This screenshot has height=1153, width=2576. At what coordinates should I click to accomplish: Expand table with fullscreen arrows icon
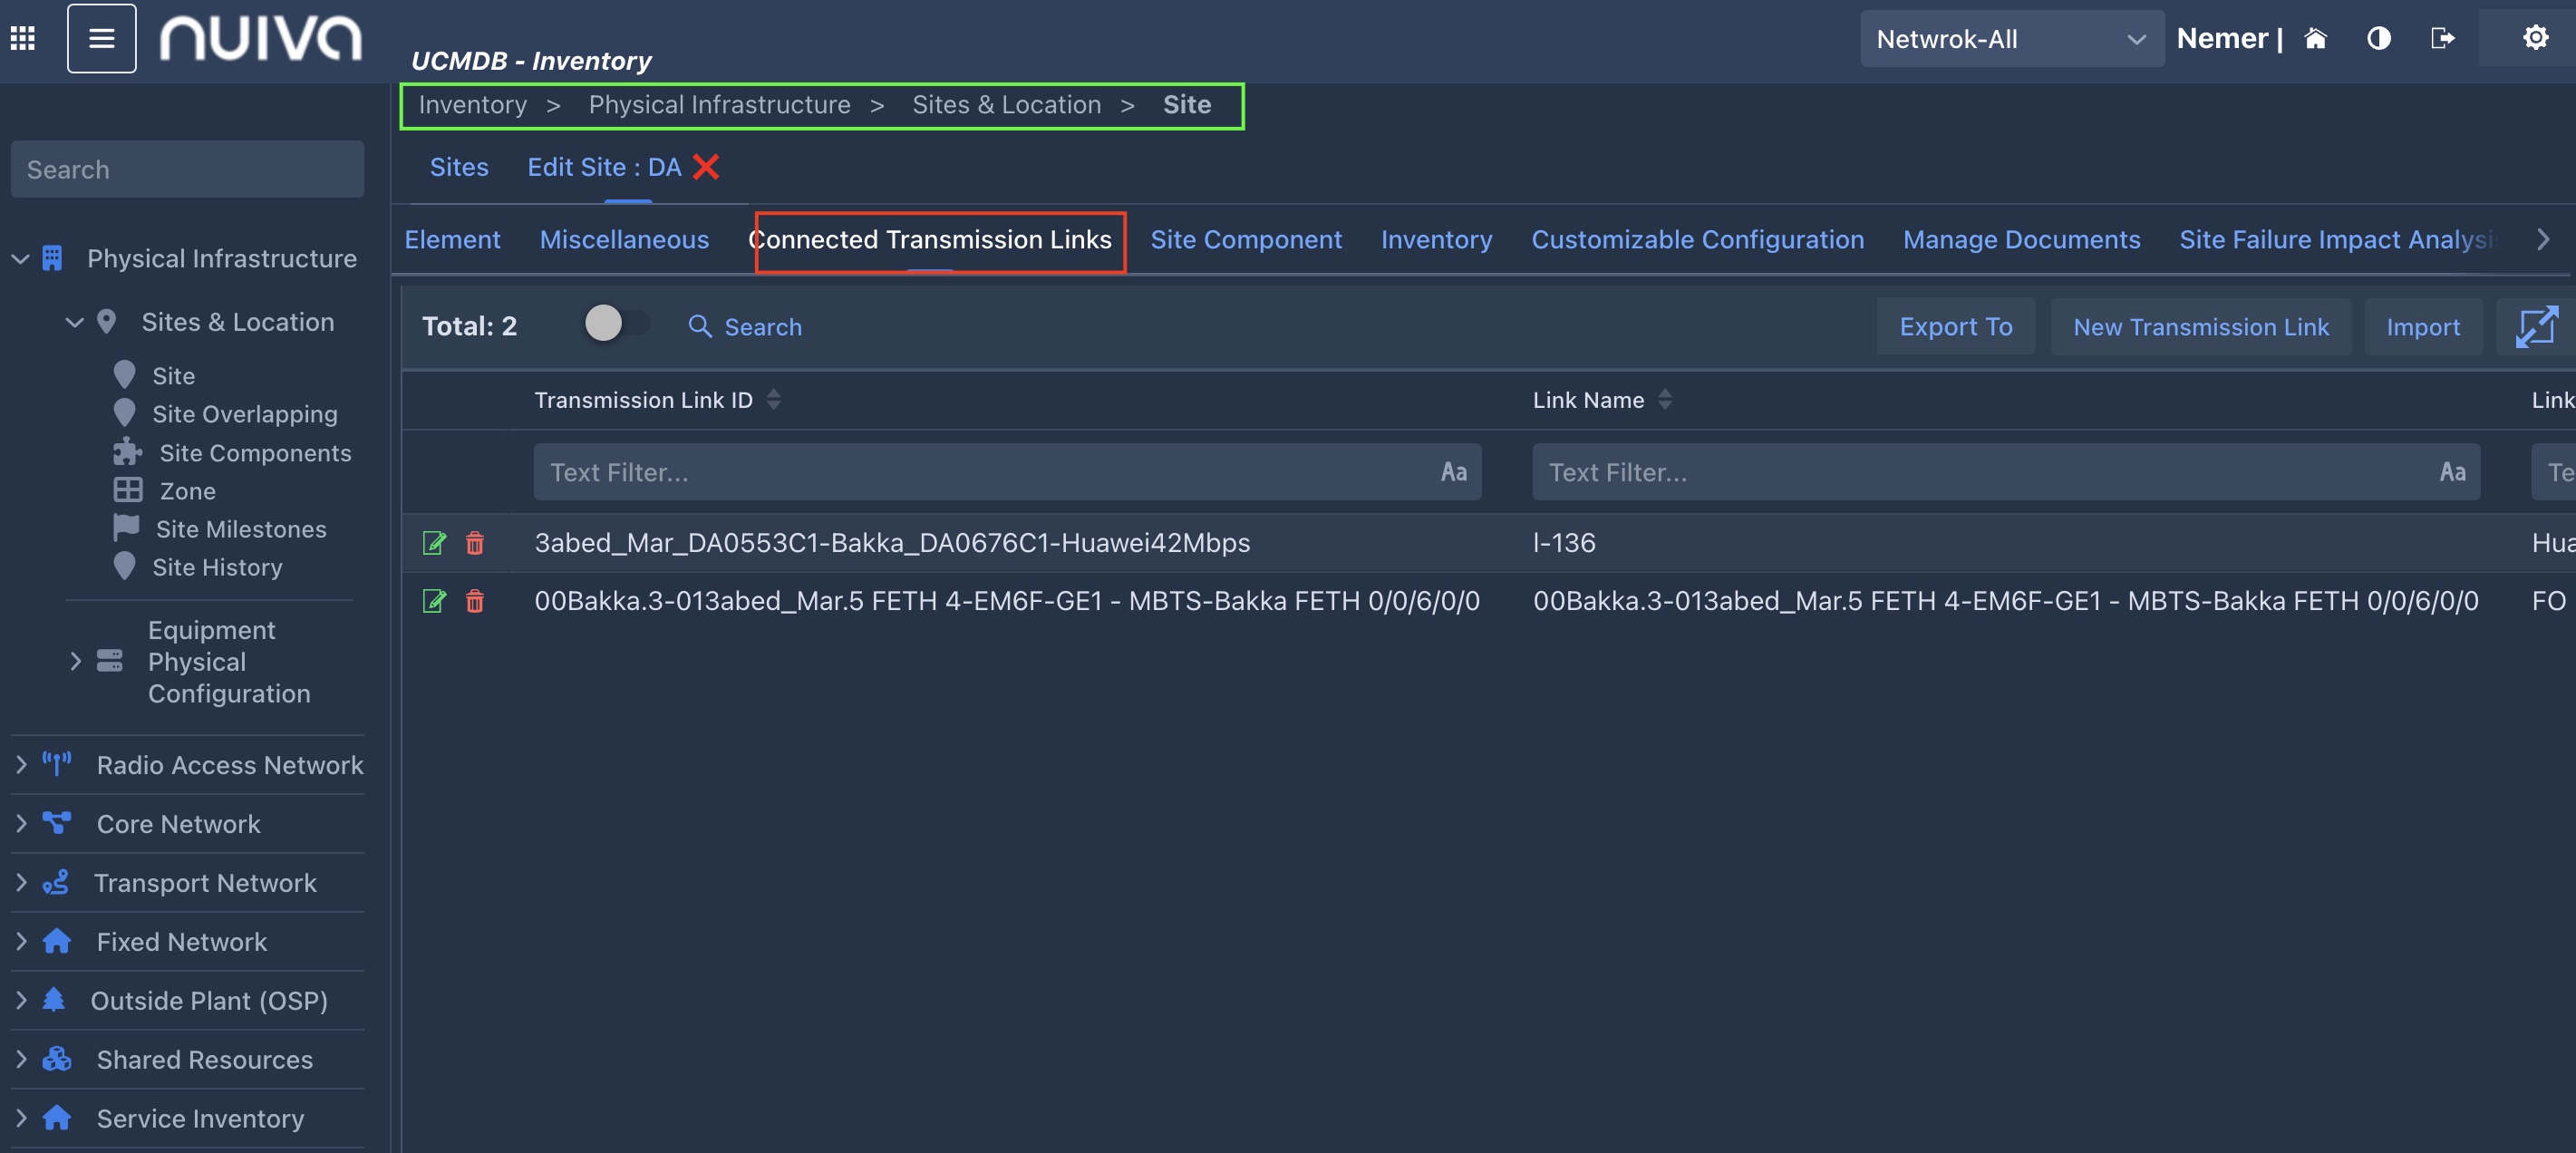click(x=2536, y=326)
